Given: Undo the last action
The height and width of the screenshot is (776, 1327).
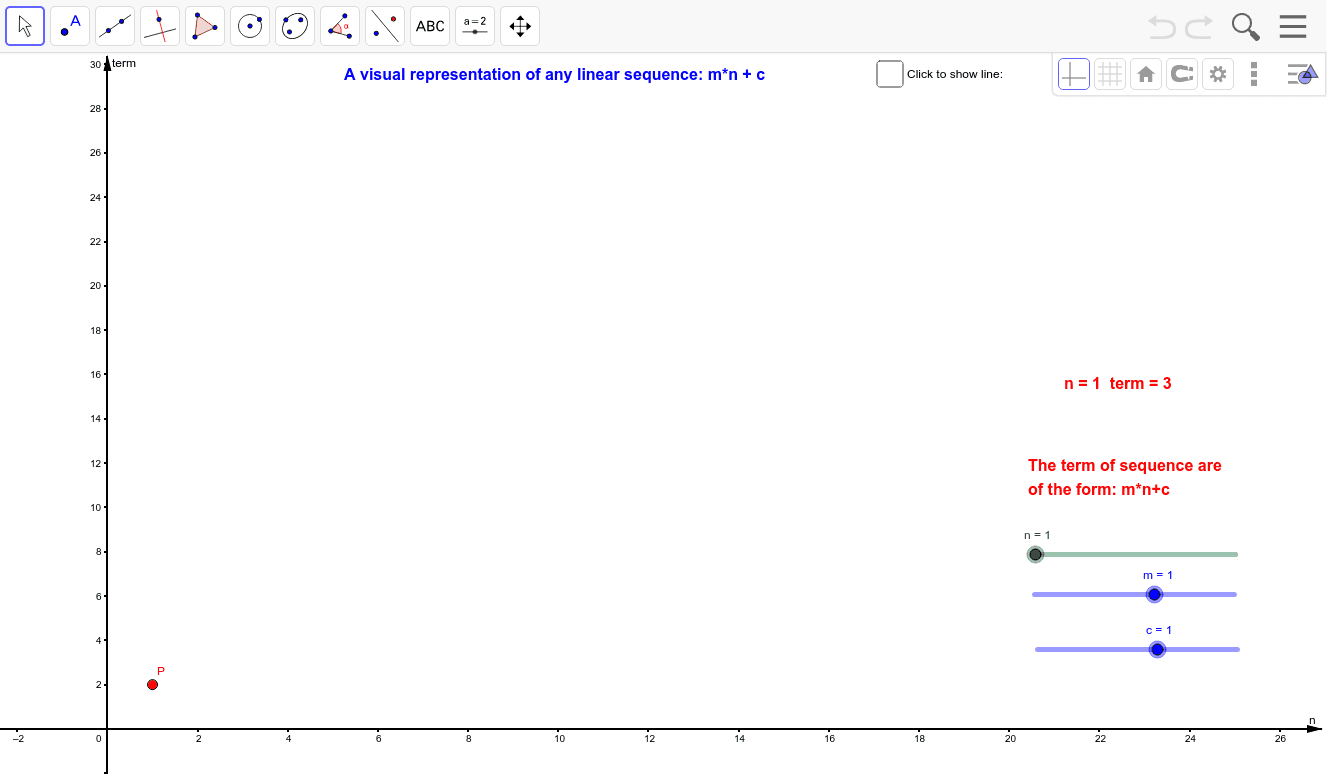Looking at the screenshot, I should pos(1162,26).
